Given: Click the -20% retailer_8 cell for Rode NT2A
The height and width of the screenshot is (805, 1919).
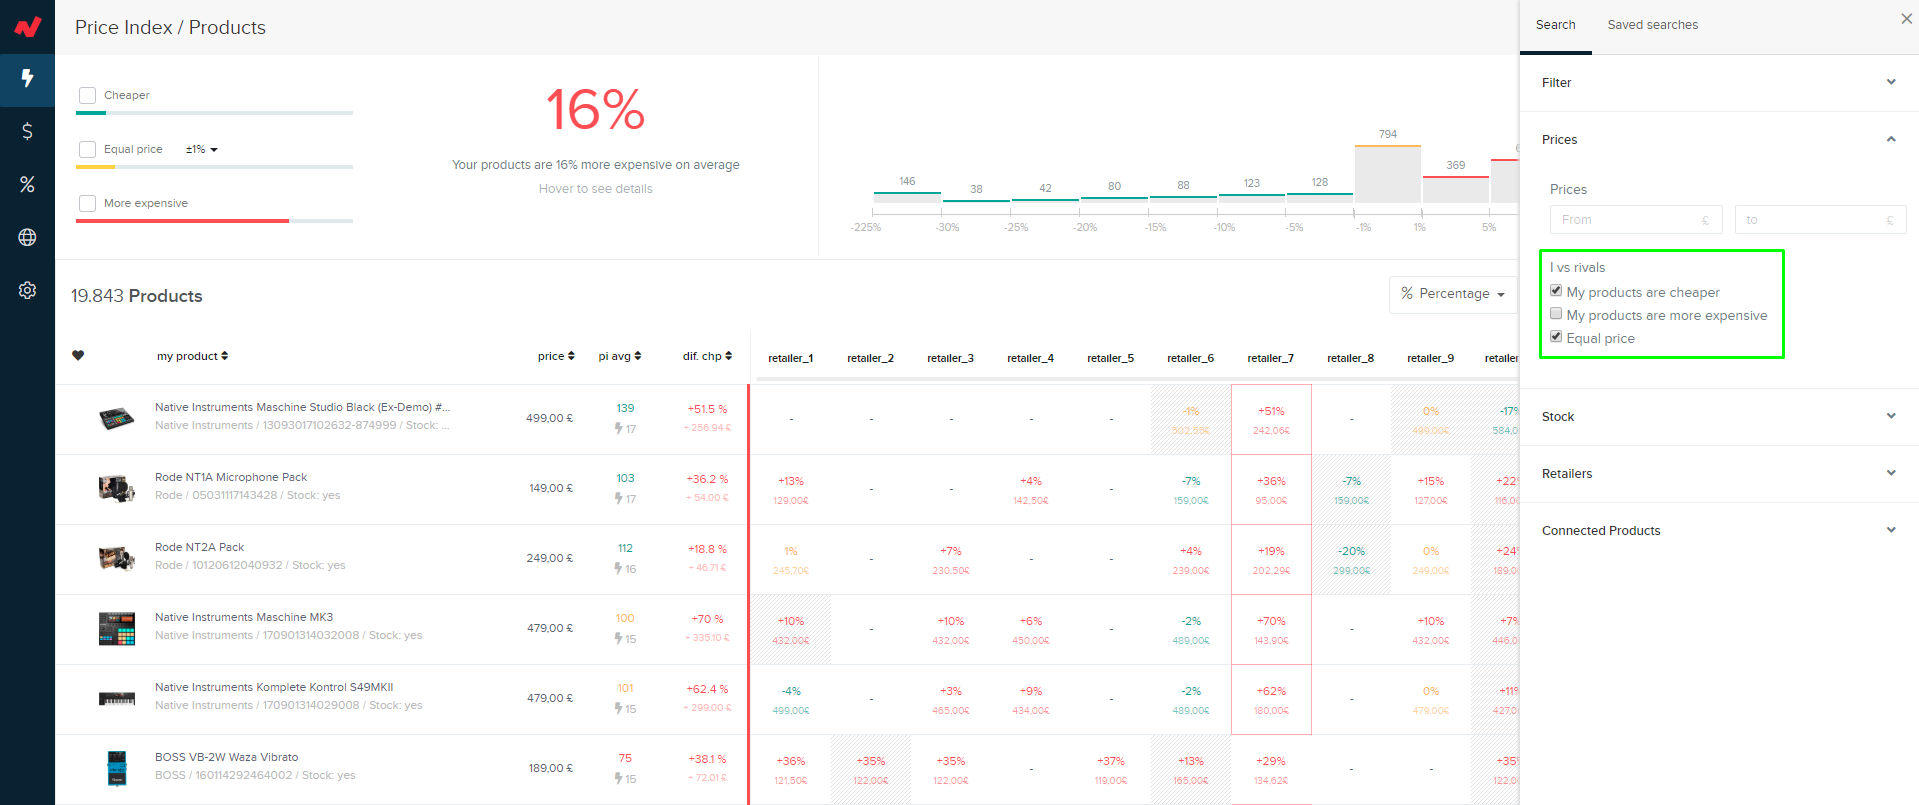Looking at the screenshot, I should [x=1351, y=560].
